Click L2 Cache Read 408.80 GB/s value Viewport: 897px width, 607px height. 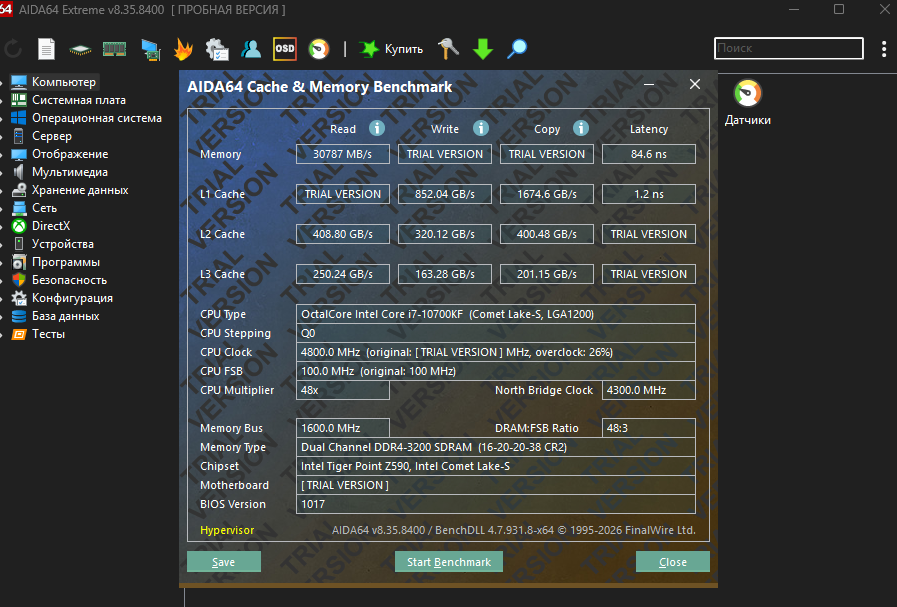pyautogui.click(x=343, y=234)
